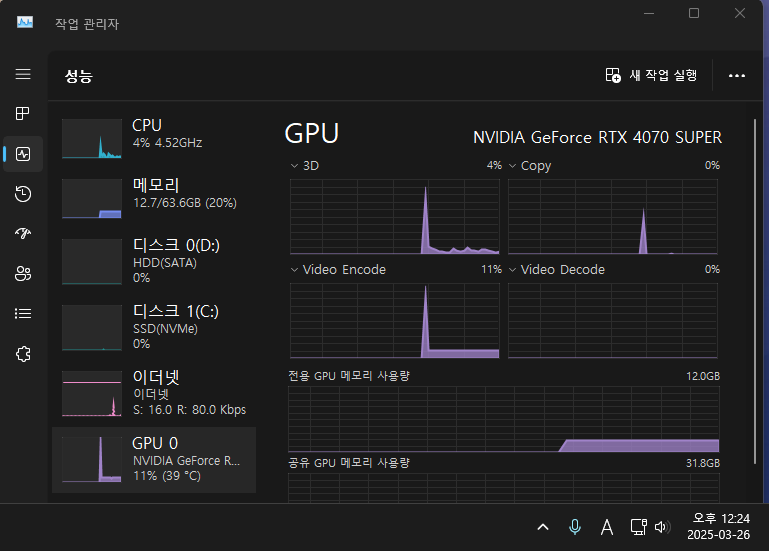
Task: Open the volume speaker tray icon
Action: [x=663, y=527]
